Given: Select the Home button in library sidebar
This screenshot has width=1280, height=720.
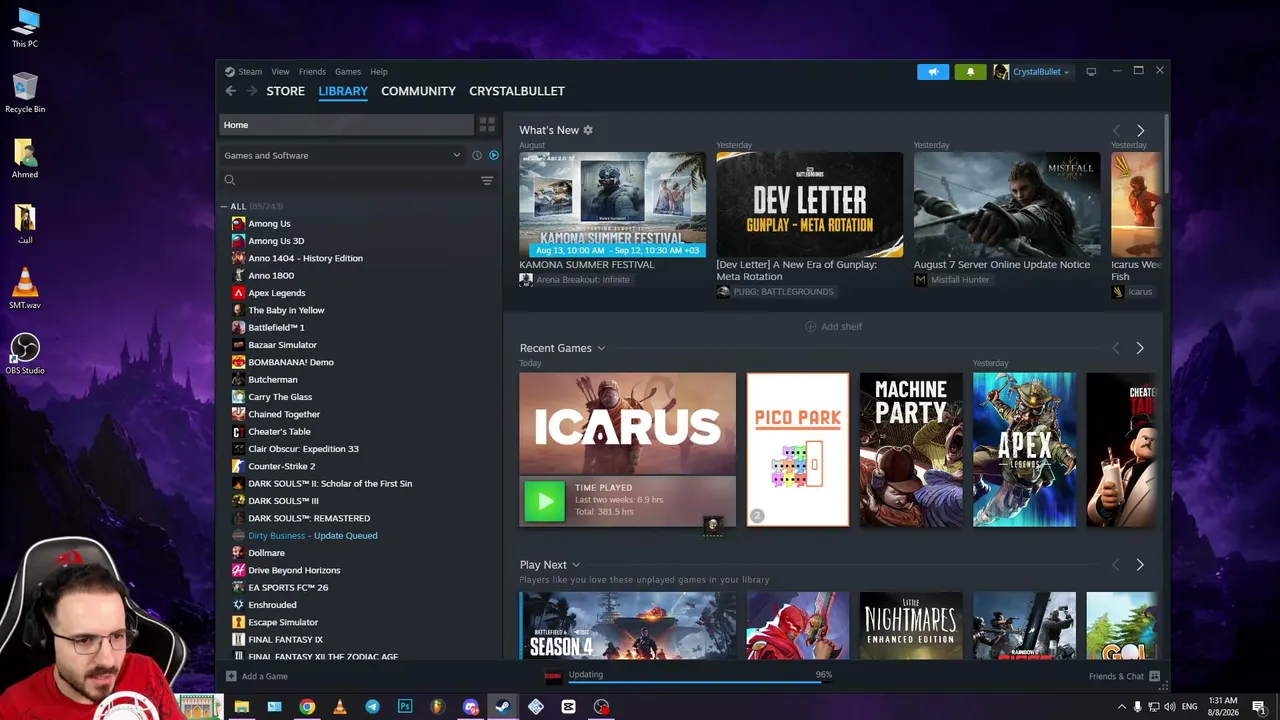Looking at the screenshot, I should tap(346, 125).
